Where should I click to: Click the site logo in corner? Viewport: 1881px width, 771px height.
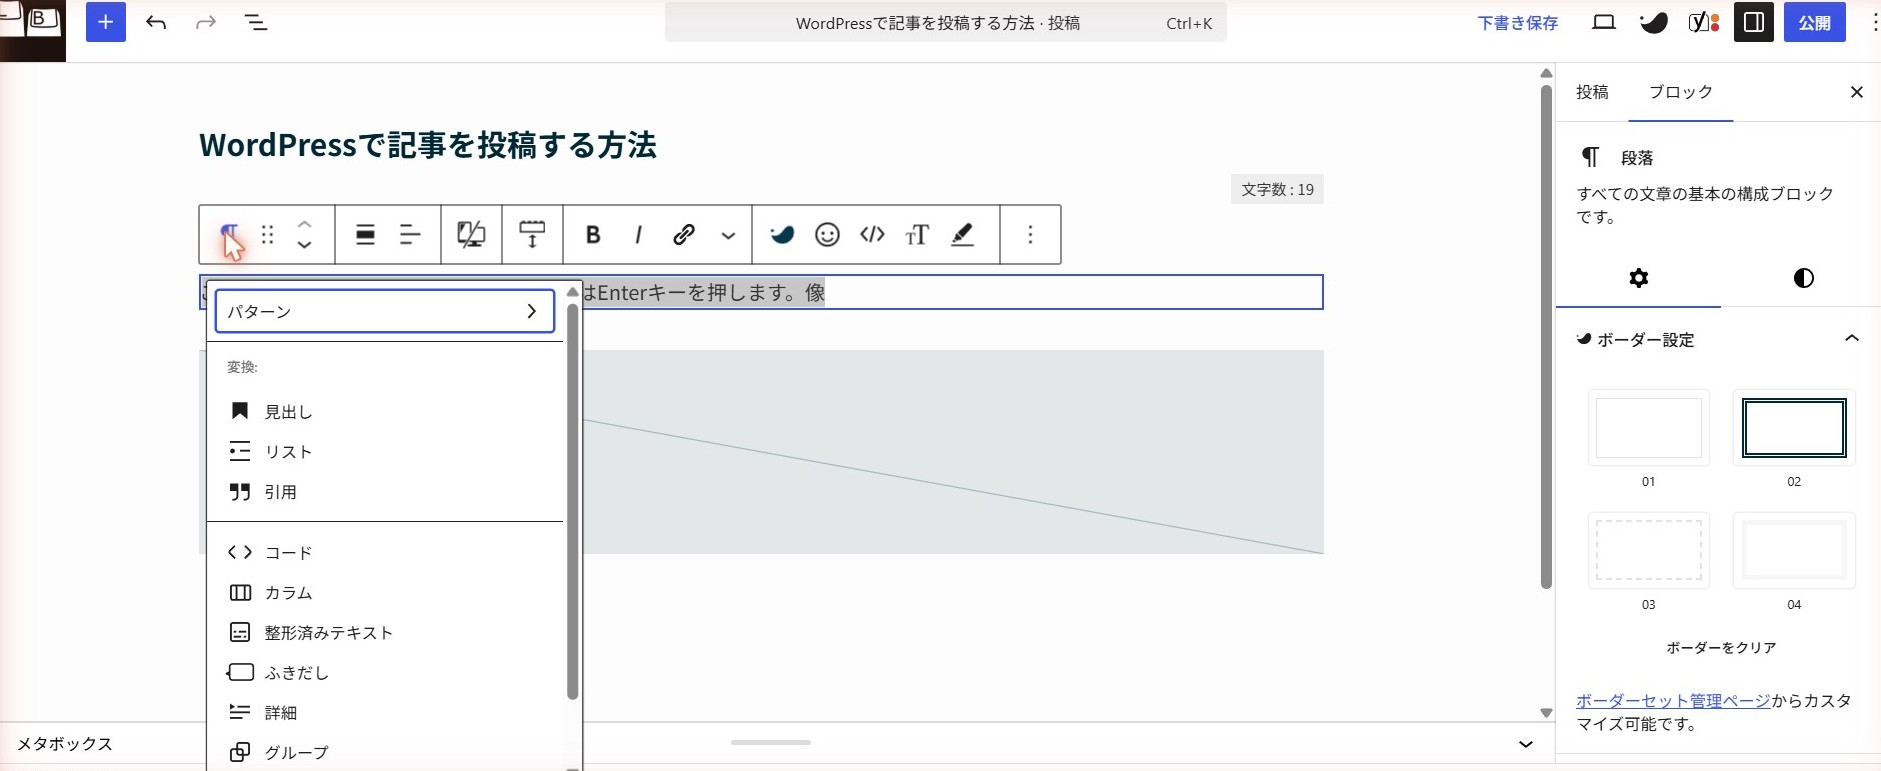click(32, 30)
